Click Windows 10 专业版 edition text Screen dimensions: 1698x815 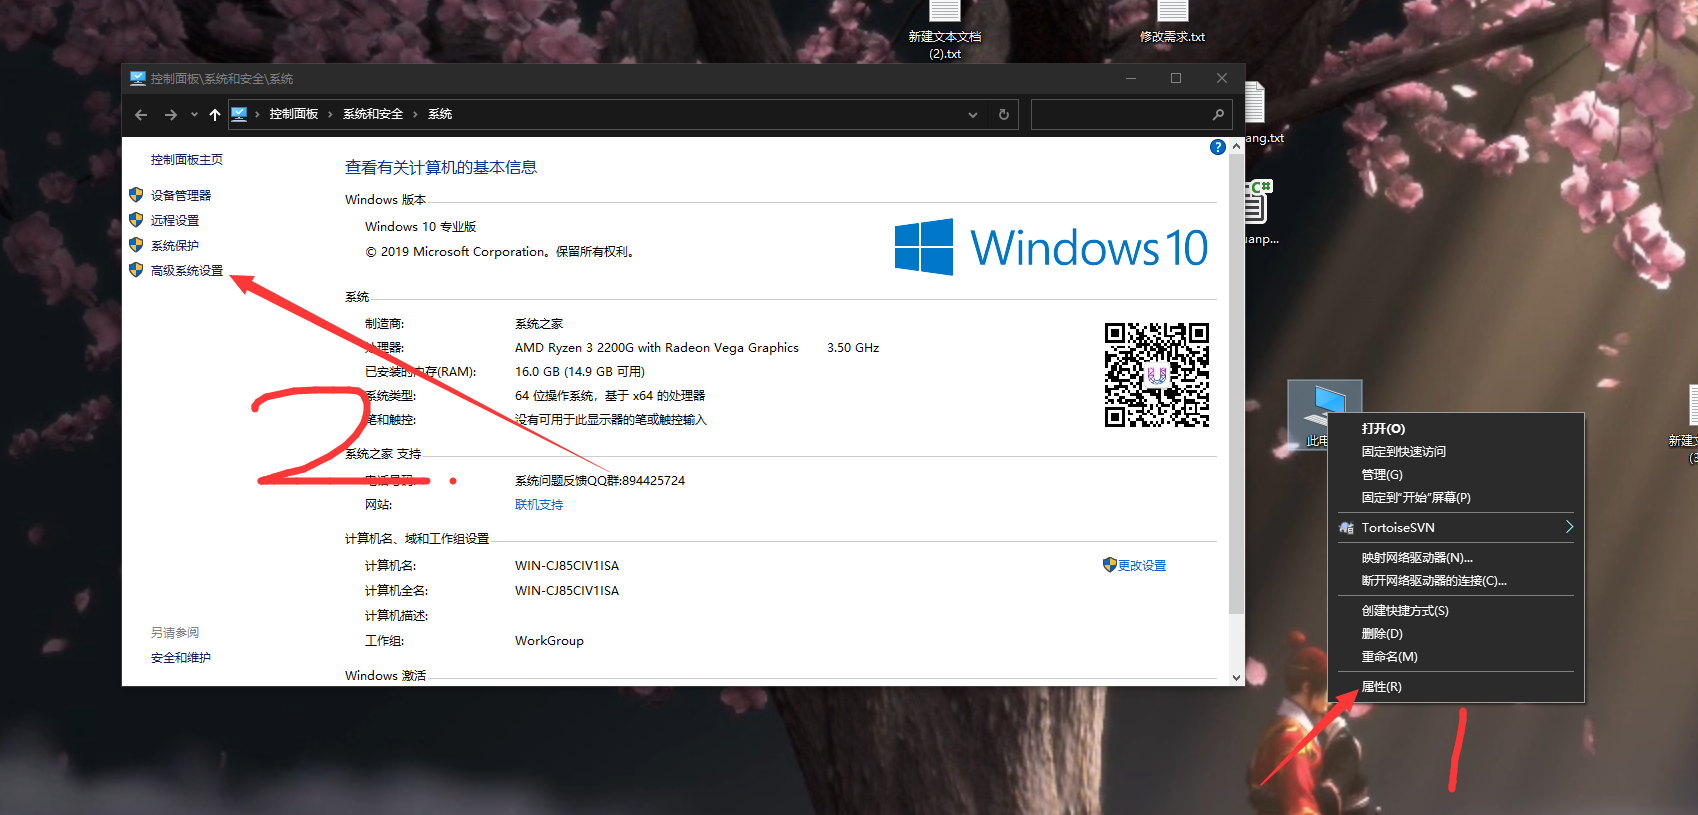pos(420,227)
